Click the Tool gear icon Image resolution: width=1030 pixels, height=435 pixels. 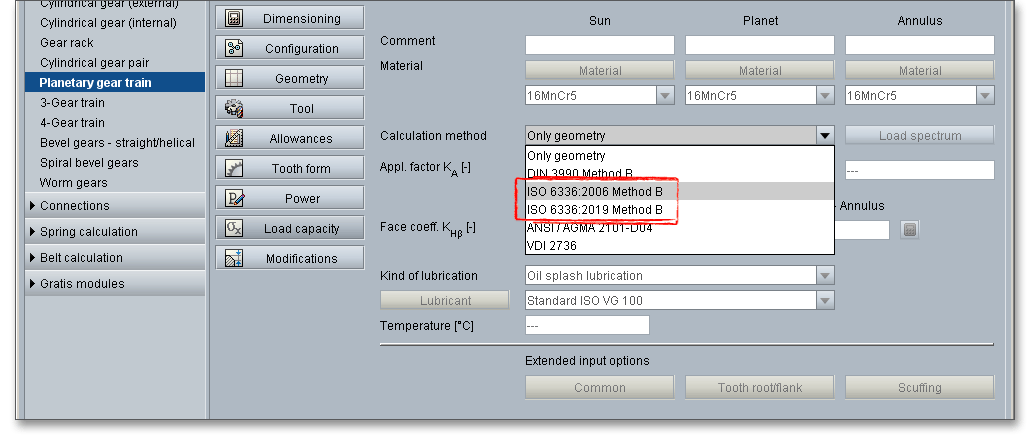(x=235, y=108)
